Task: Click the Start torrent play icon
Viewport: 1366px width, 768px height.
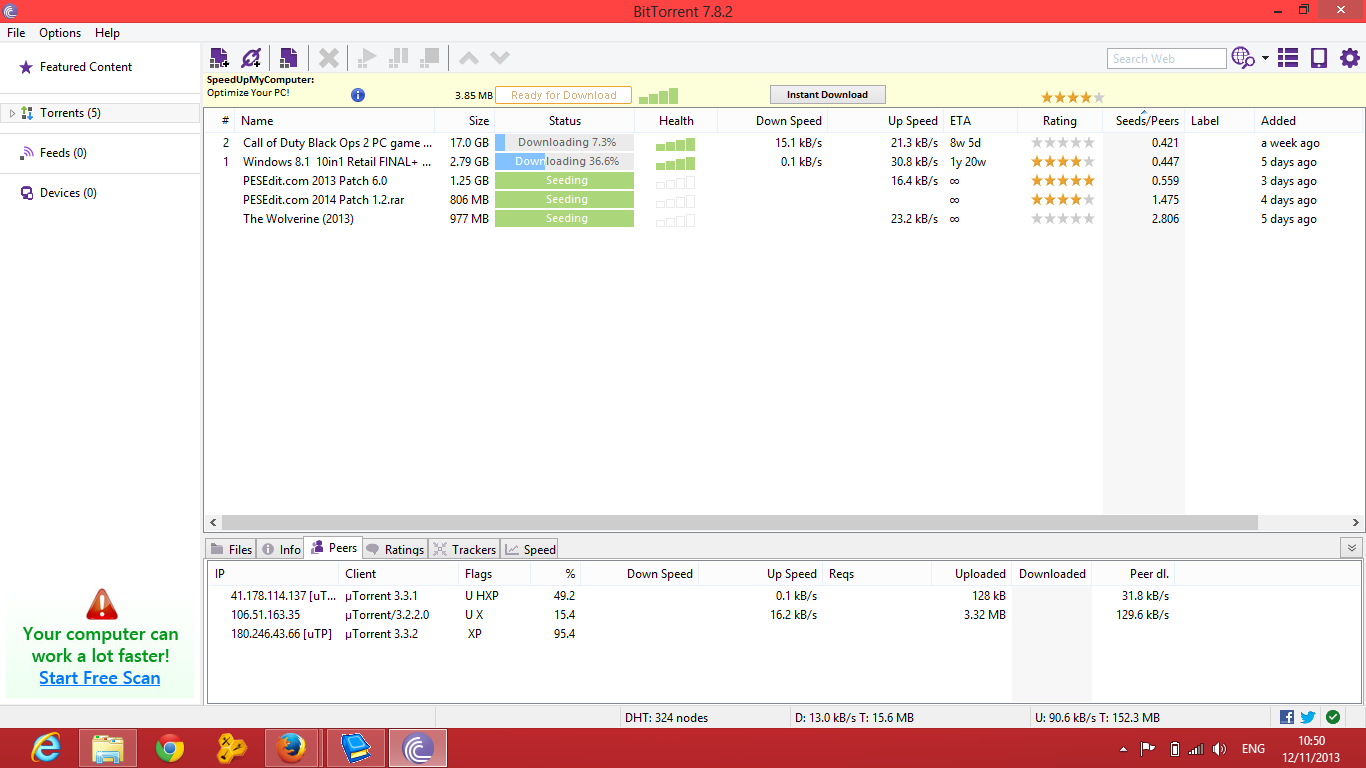Action: click(x=367, y=58)
